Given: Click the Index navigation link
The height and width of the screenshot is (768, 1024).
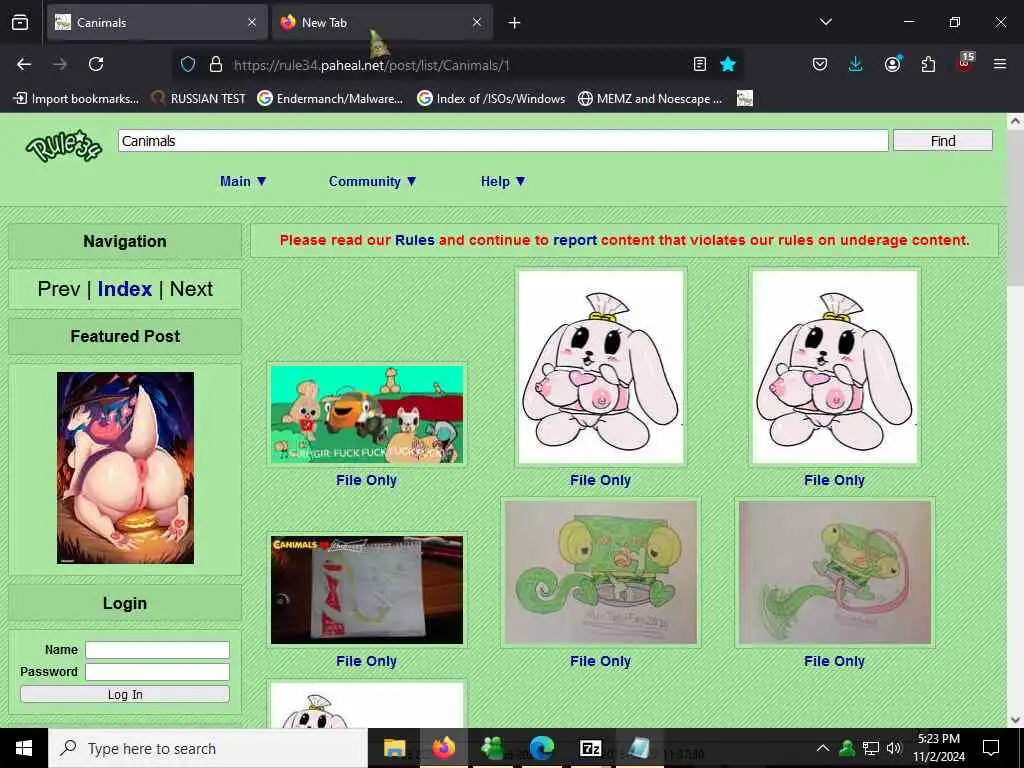Looking at the screenshot, I should click(x=125, y=289).
